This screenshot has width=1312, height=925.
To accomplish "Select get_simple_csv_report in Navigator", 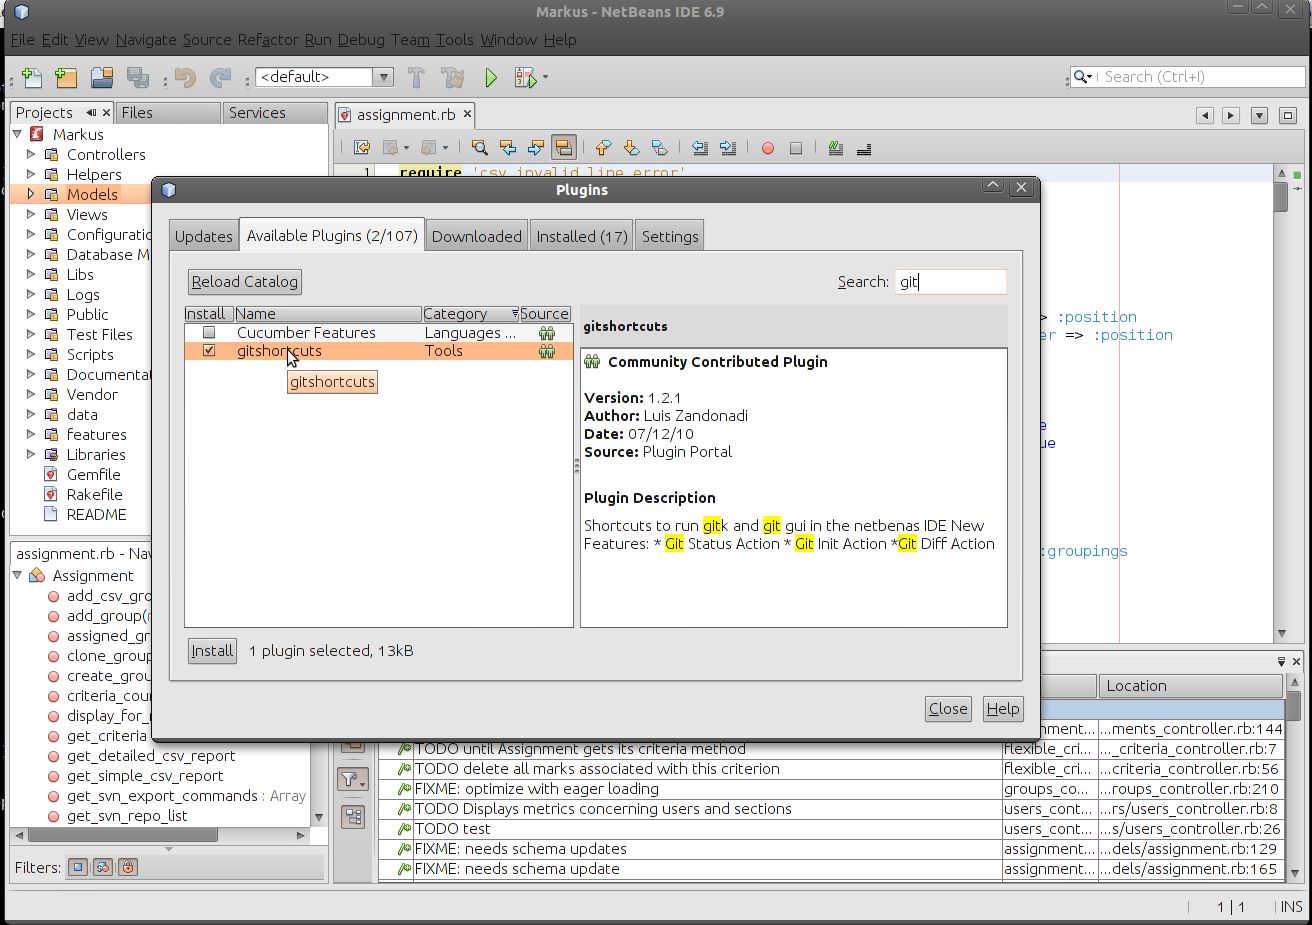I will coord(145,776).
